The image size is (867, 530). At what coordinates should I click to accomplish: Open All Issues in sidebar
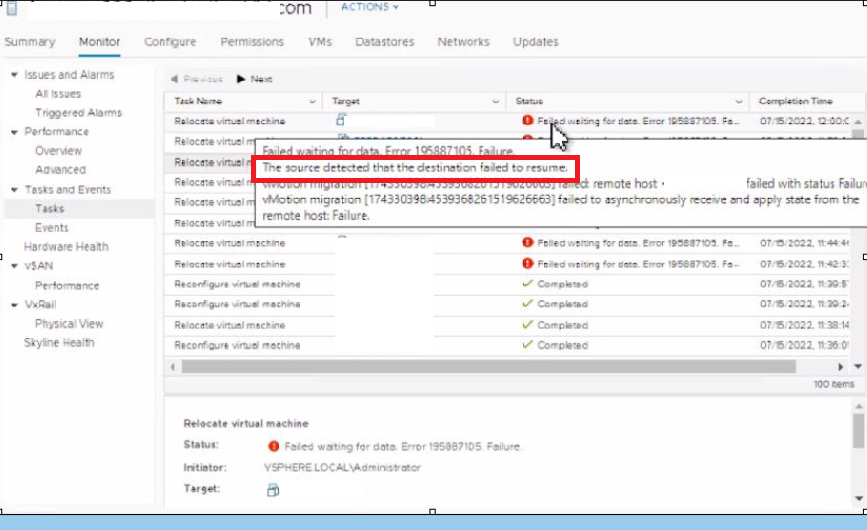coord(58,94)
